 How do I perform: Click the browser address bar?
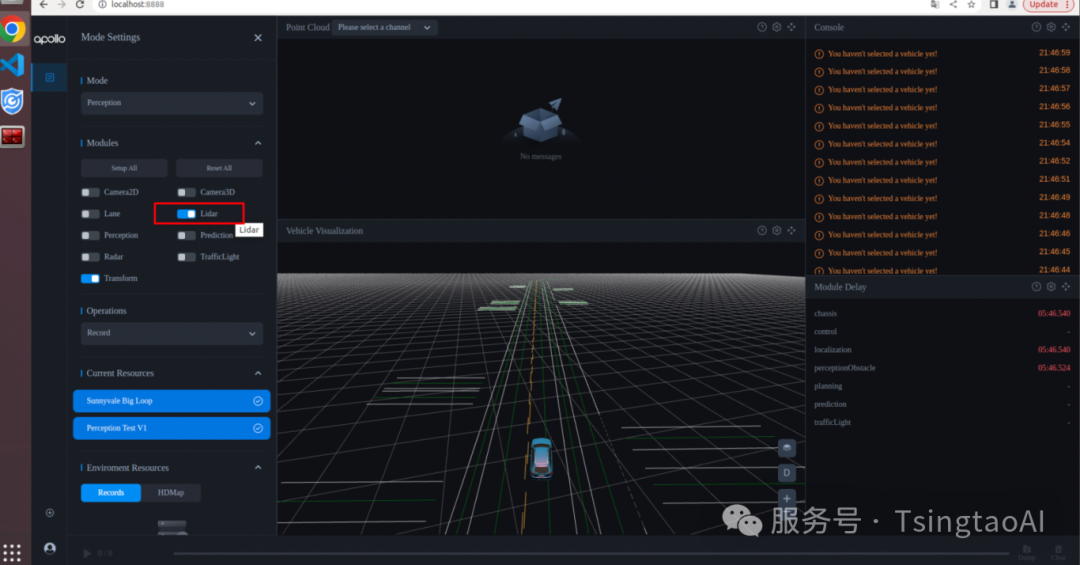pos(510,5)
